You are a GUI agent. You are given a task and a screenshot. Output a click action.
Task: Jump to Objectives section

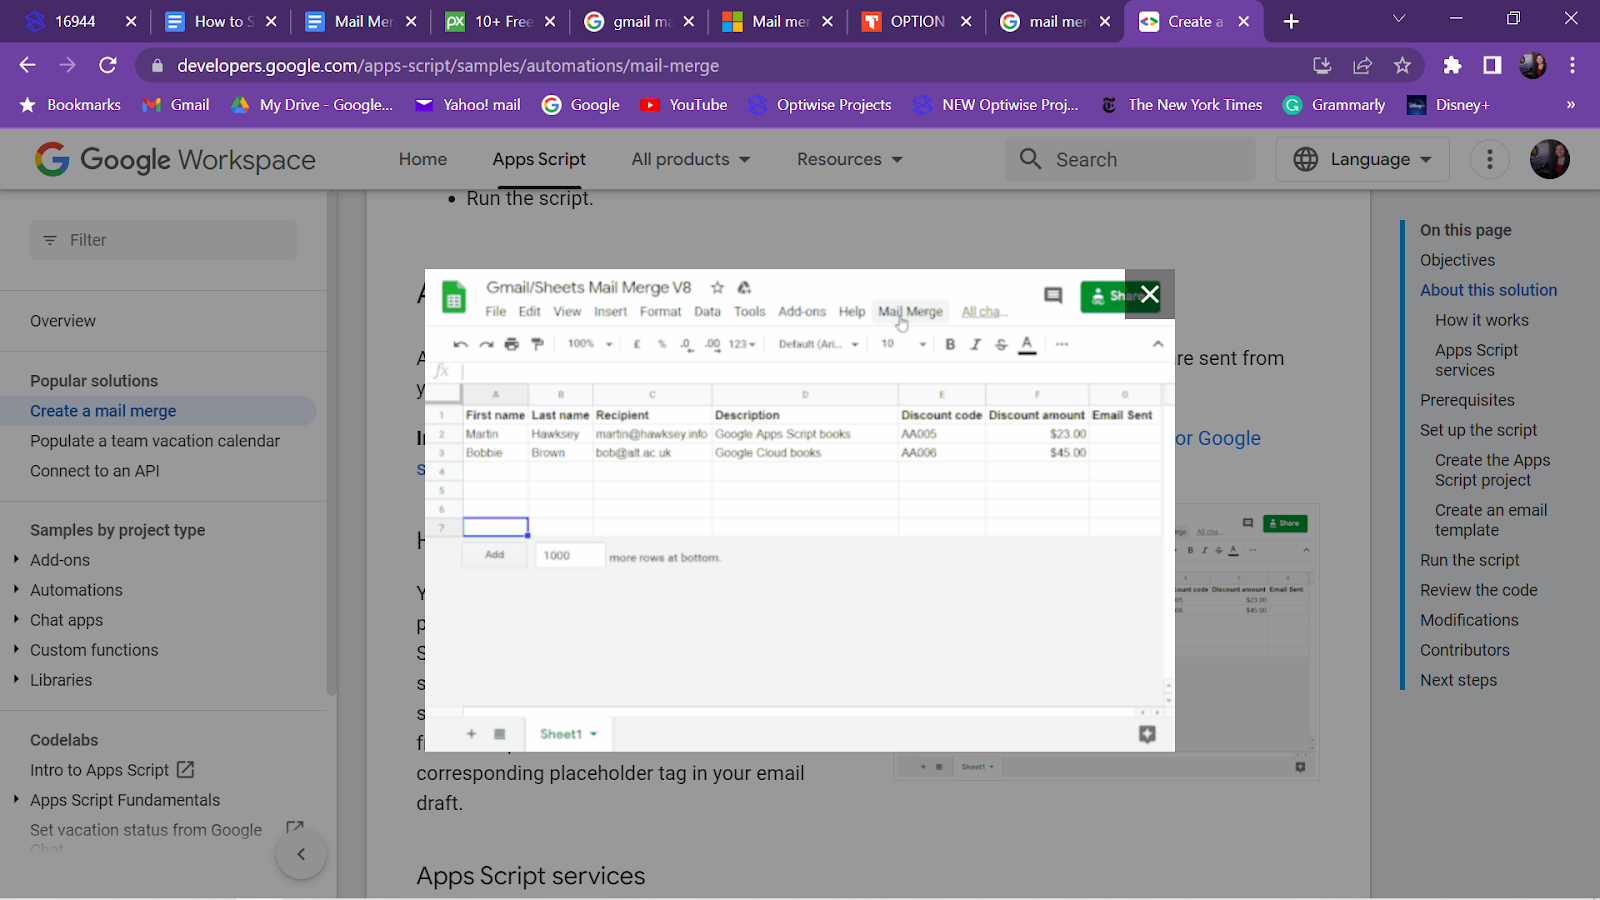(1457, 260)
